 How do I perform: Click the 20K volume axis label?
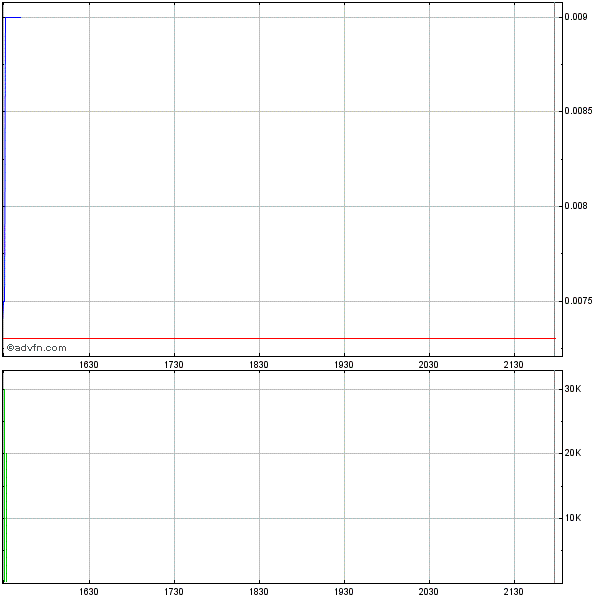point(572,453)
